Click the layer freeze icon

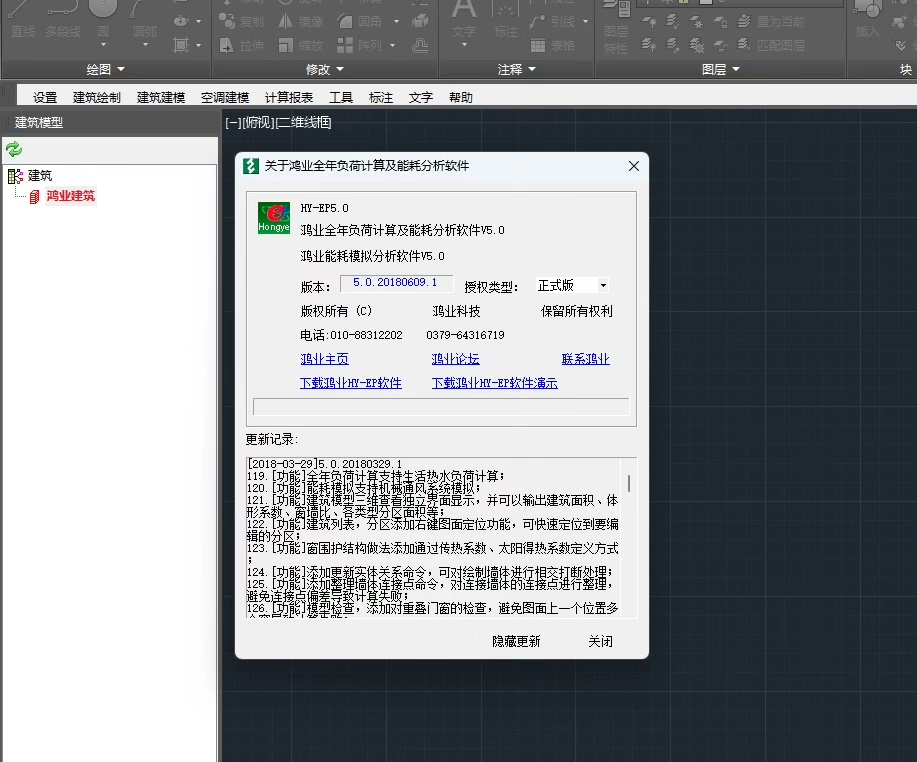coord(696,22)
